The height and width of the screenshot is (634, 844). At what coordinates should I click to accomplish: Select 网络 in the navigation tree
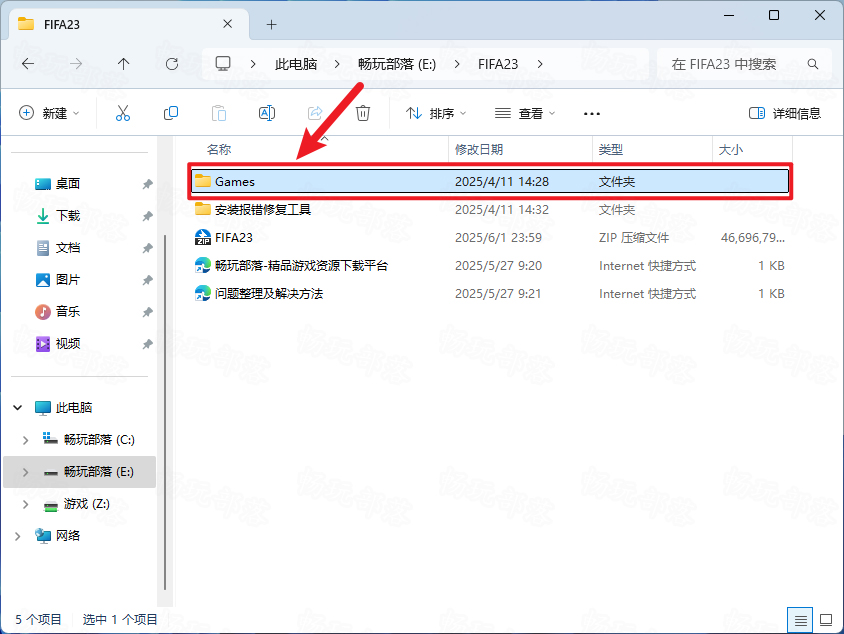pos(68,536)
